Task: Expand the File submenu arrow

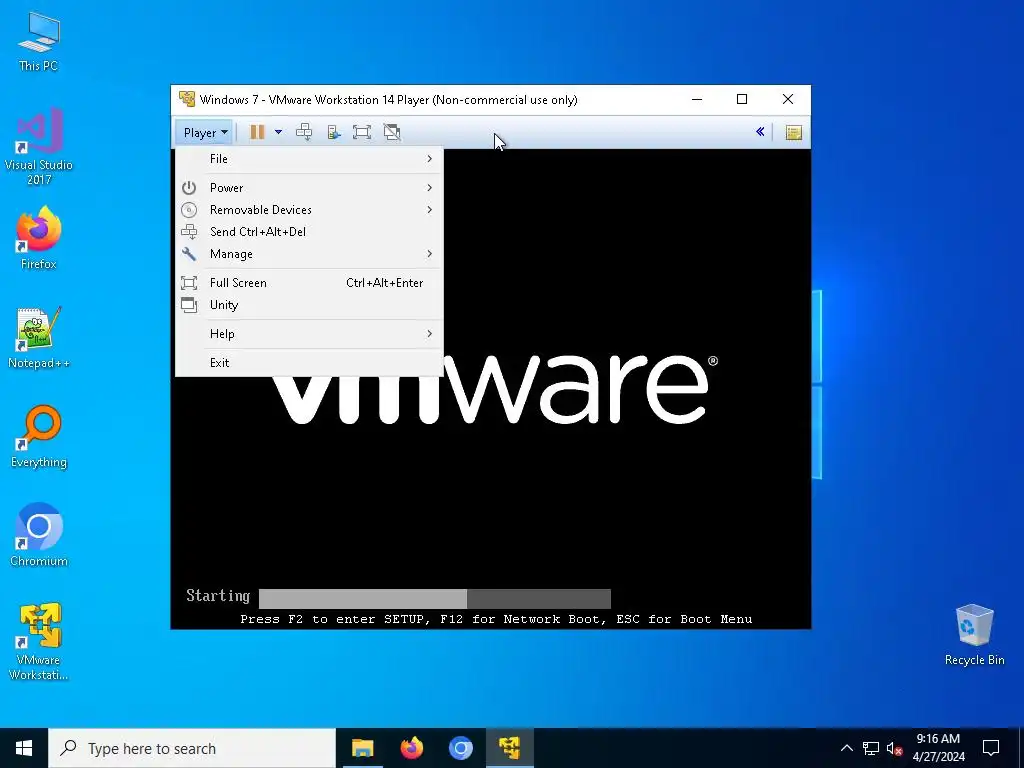Action: pos(429,159)
